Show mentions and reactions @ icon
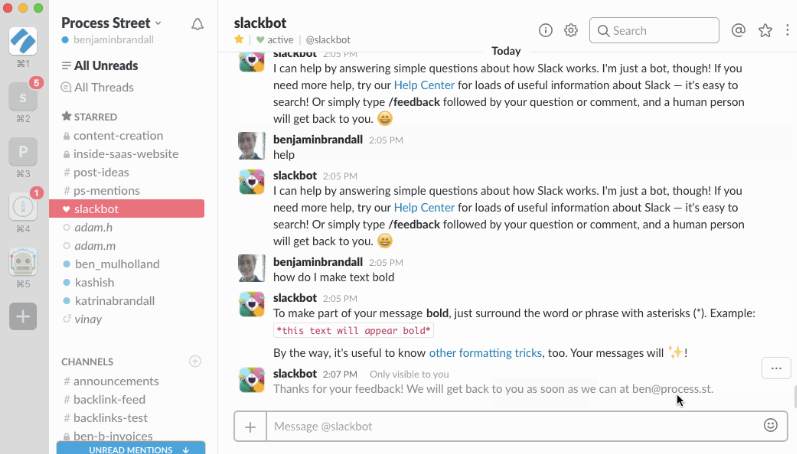797x454 pixels. 739,31
